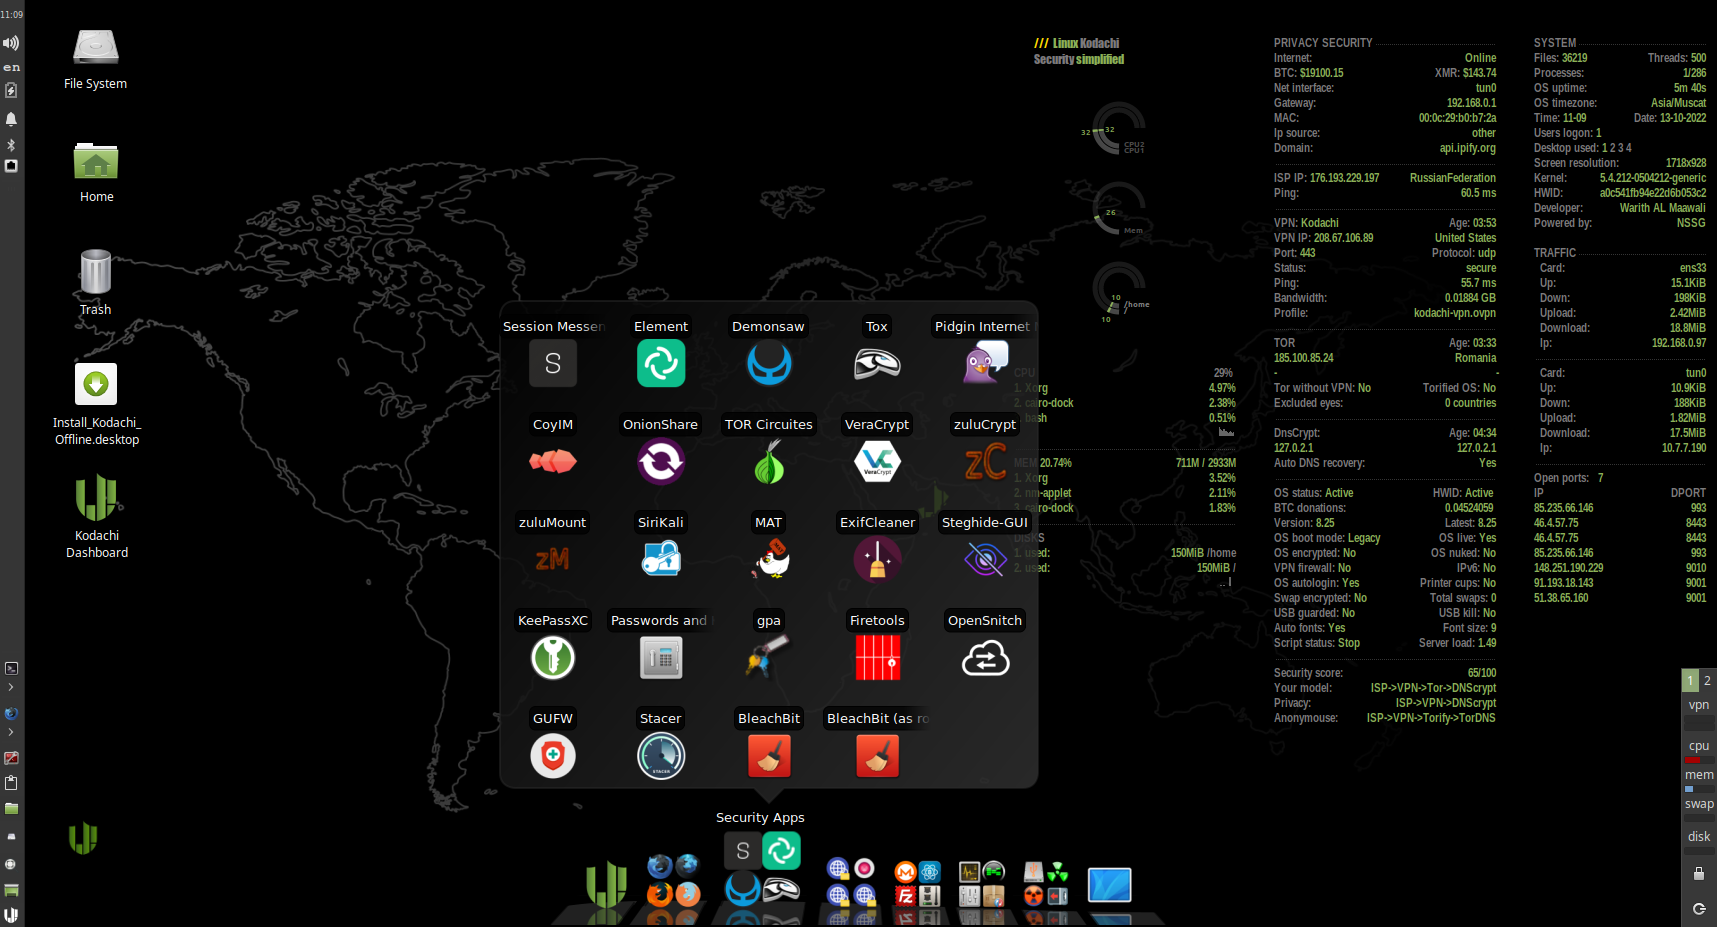Screen dimensions: 1717x927
Task: Open the CoyIM chat client
Action: tap(553, 461)
